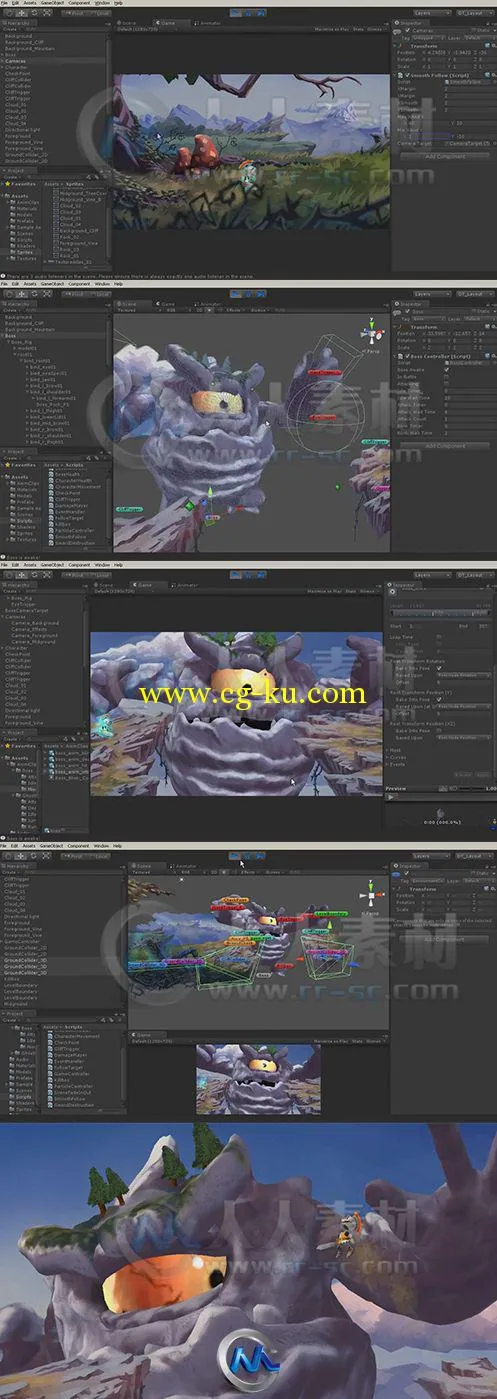Select Rotate tool in Boss Controller window toolbar
Image resolution: width=497 pixels, height=1399 pixels.
(32, 294)
